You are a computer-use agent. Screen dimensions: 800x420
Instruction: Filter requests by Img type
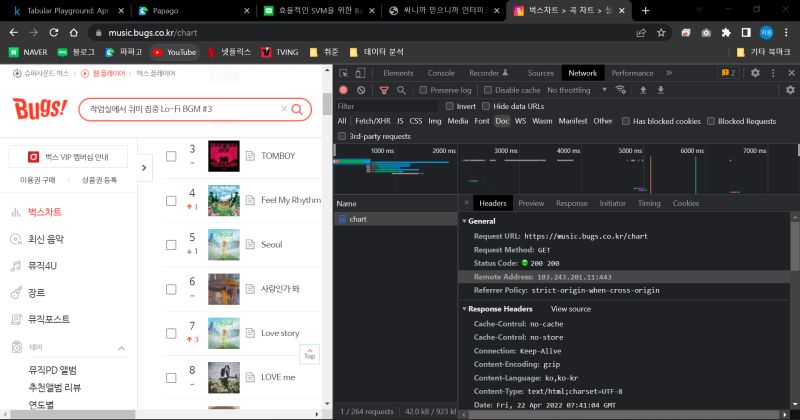pyautogui.click(x=435, y=121)
